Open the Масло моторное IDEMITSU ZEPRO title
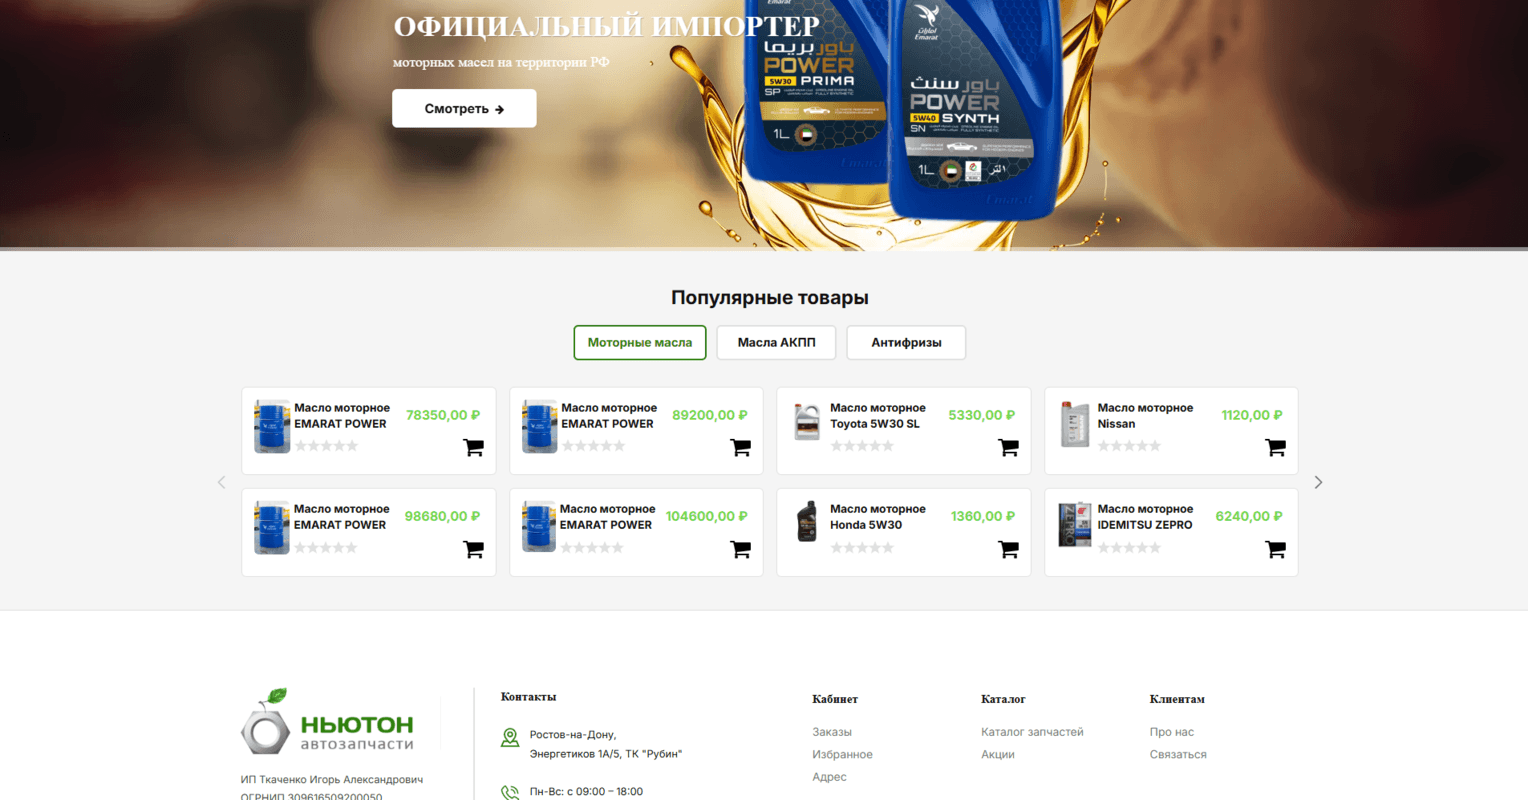The height and width of the screenshot is (800, 1528). click(x=1146, y=517)
